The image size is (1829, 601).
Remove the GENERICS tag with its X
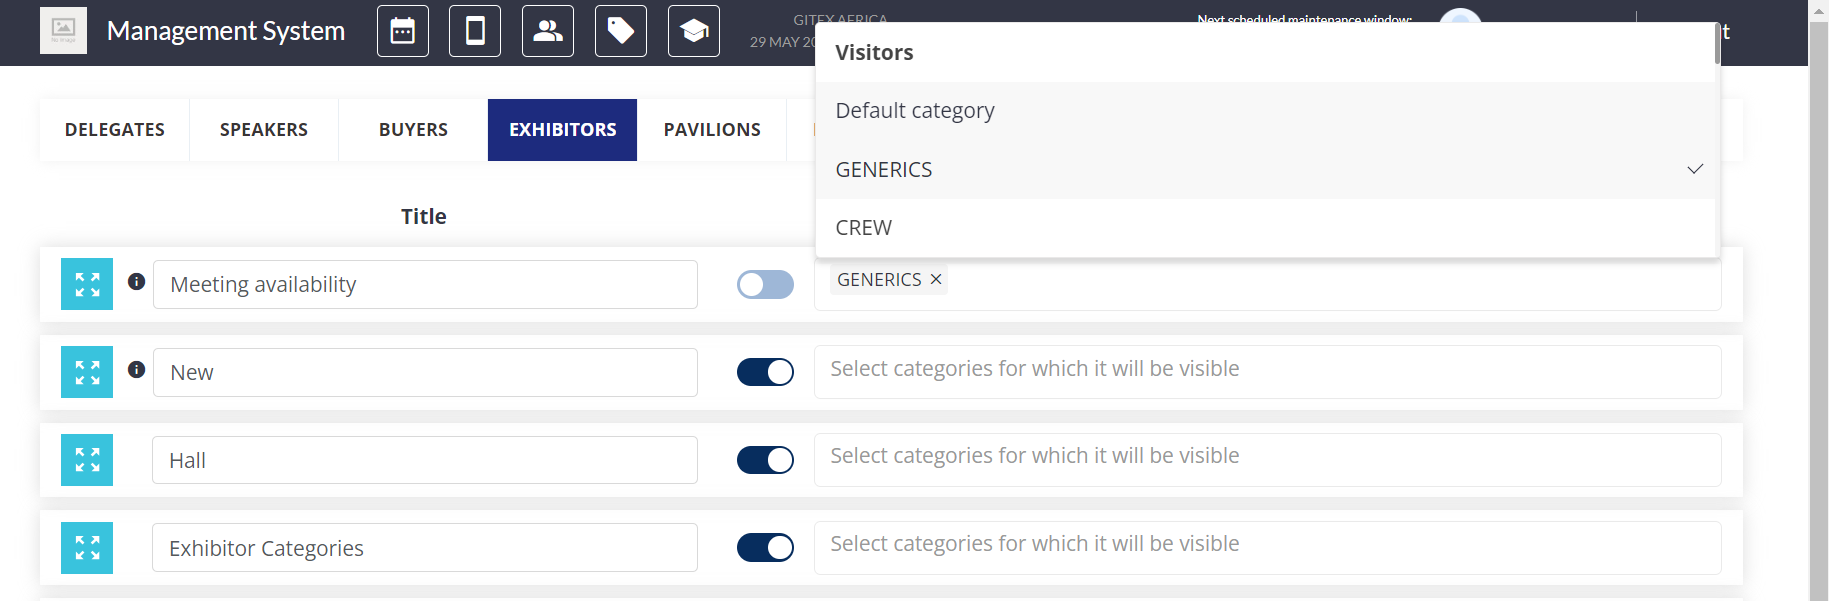coord(936,280)
